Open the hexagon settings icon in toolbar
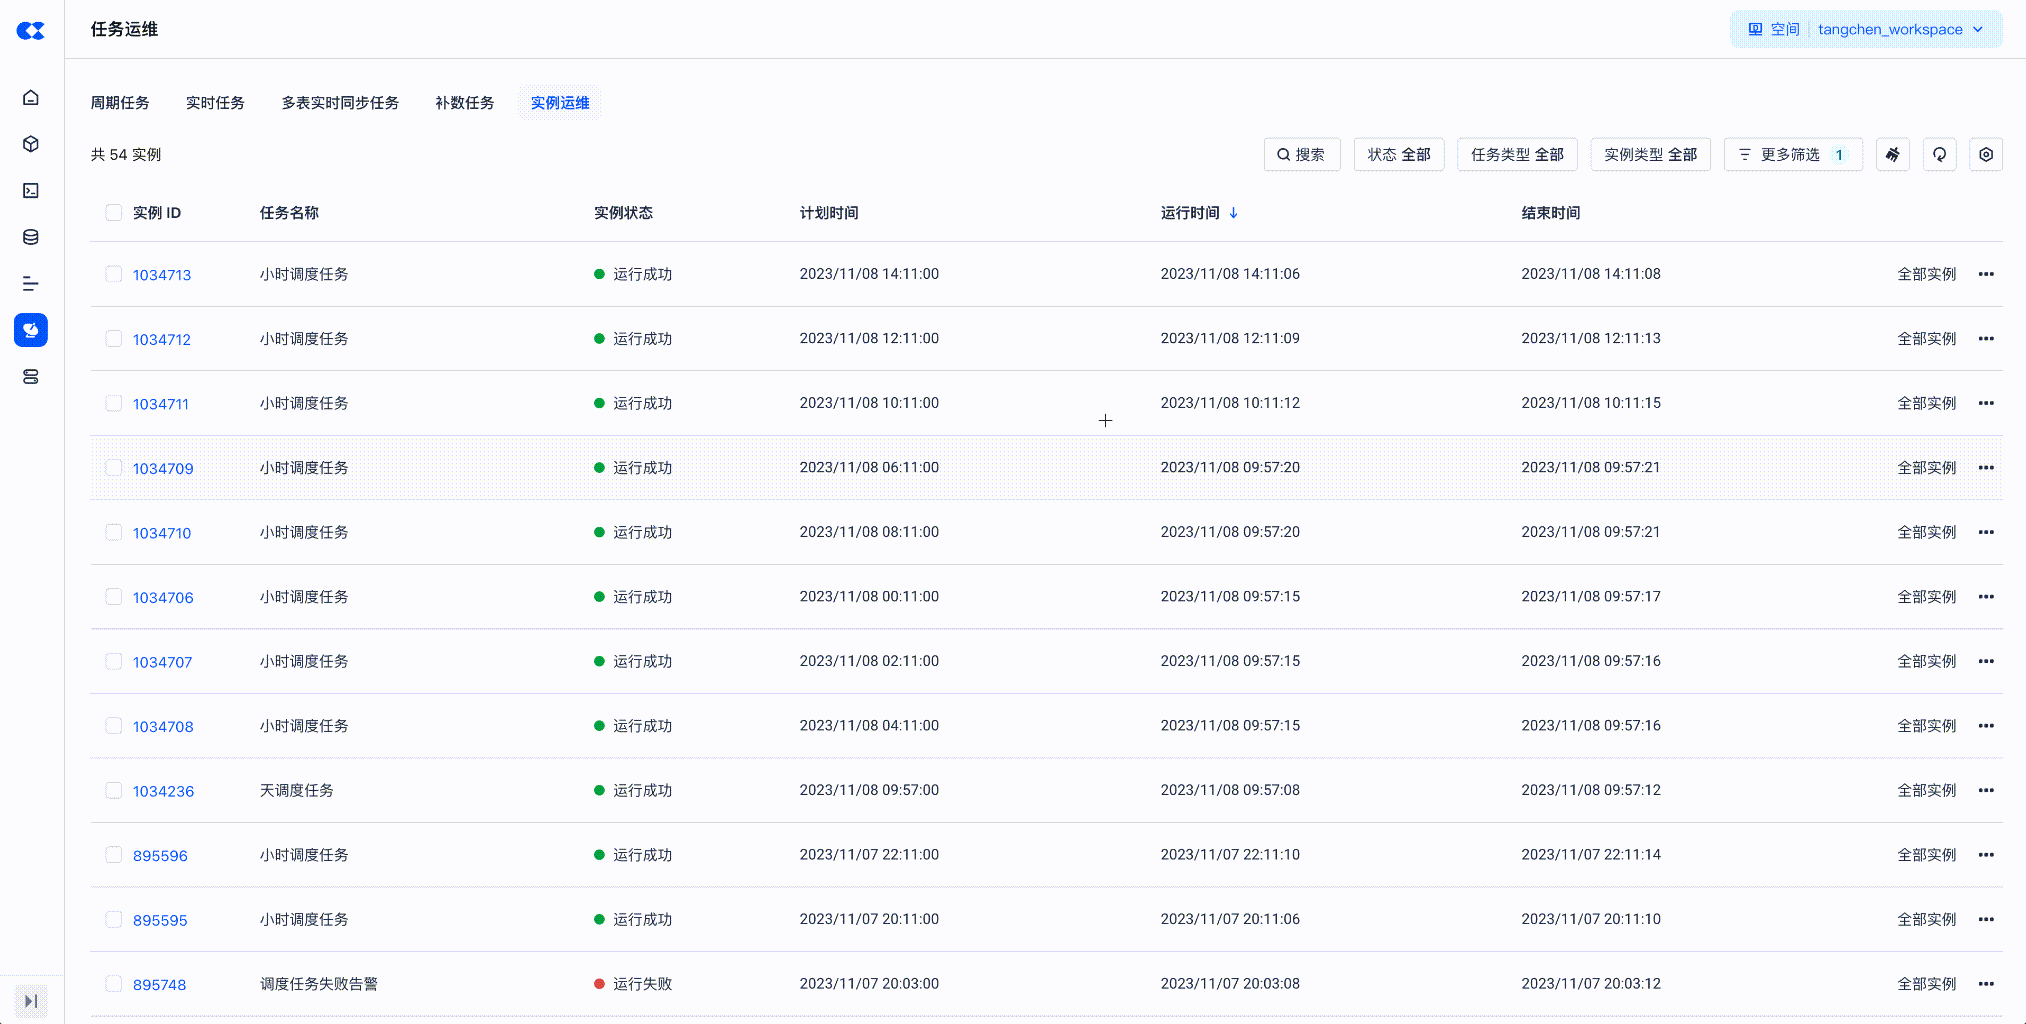 [1985, 155]
